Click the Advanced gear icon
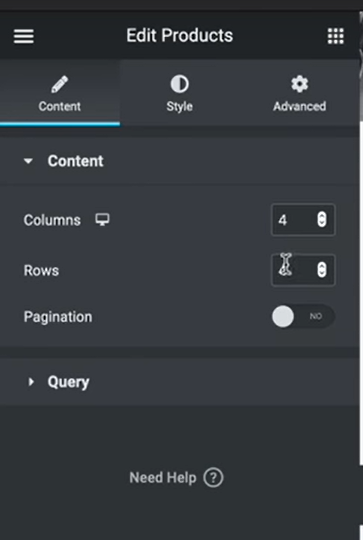Screen dimensions: 363x540 point(300,84)
